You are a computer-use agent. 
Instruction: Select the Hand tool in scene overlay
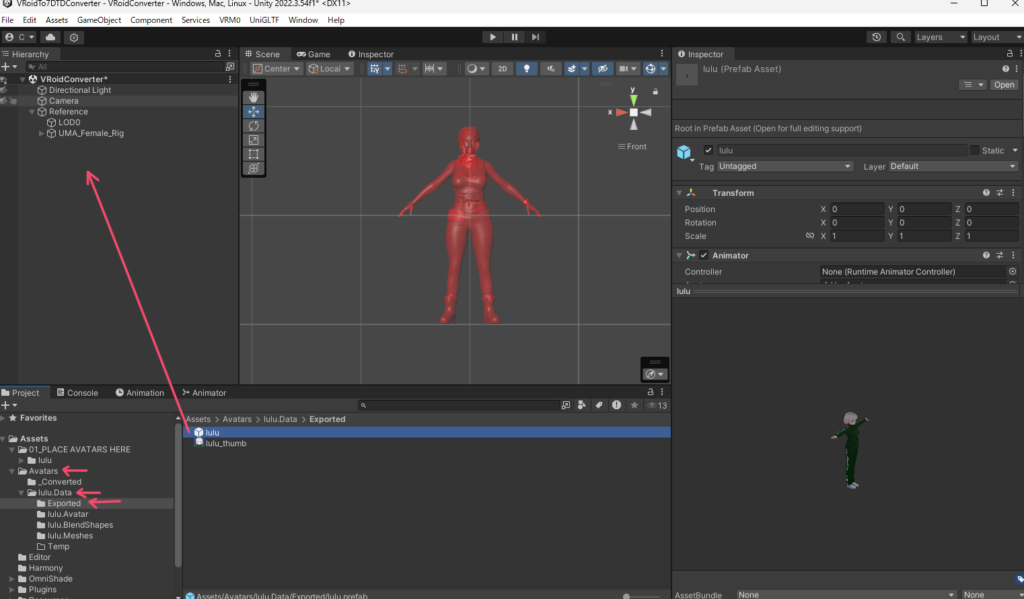(x=254, y=97)
